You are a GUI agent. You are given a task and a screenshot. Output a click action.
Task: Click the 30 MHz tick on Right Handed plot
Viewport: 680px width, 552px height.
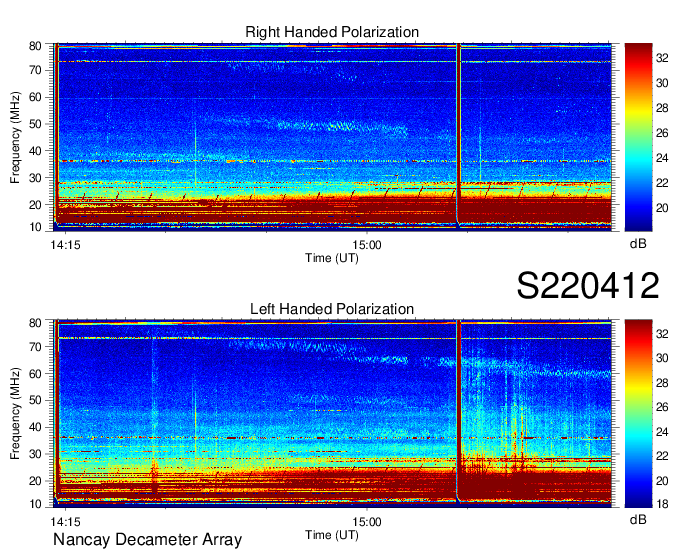(35, 178)
